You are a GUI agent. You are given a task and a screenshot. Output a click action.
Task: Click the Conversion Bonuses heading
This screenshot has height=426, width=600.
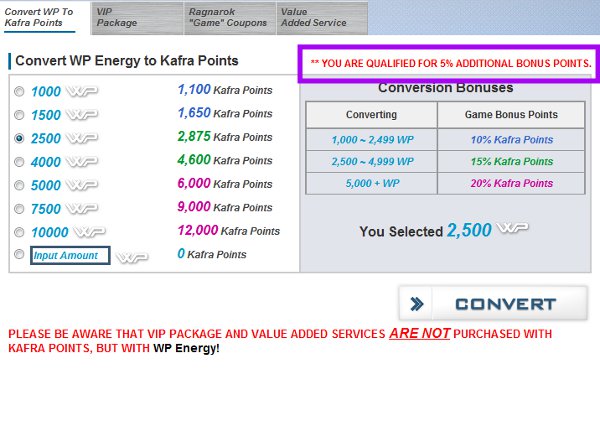[x=445, y=88]
